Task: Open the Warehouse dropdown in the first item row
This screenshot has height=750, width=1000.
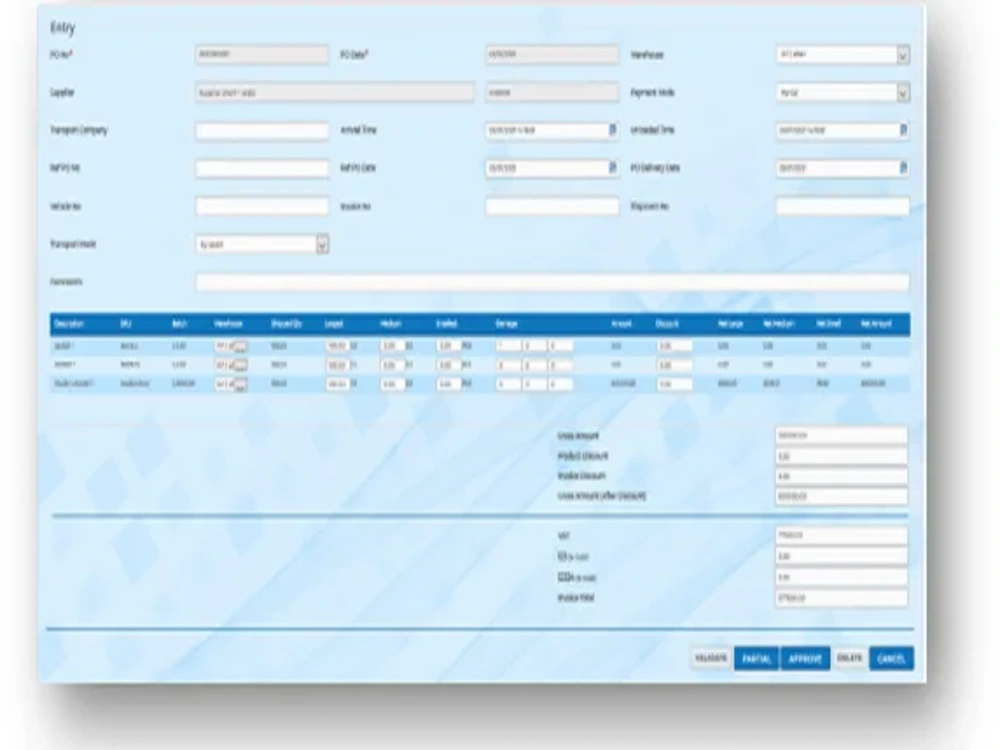Action: [240, 346]
